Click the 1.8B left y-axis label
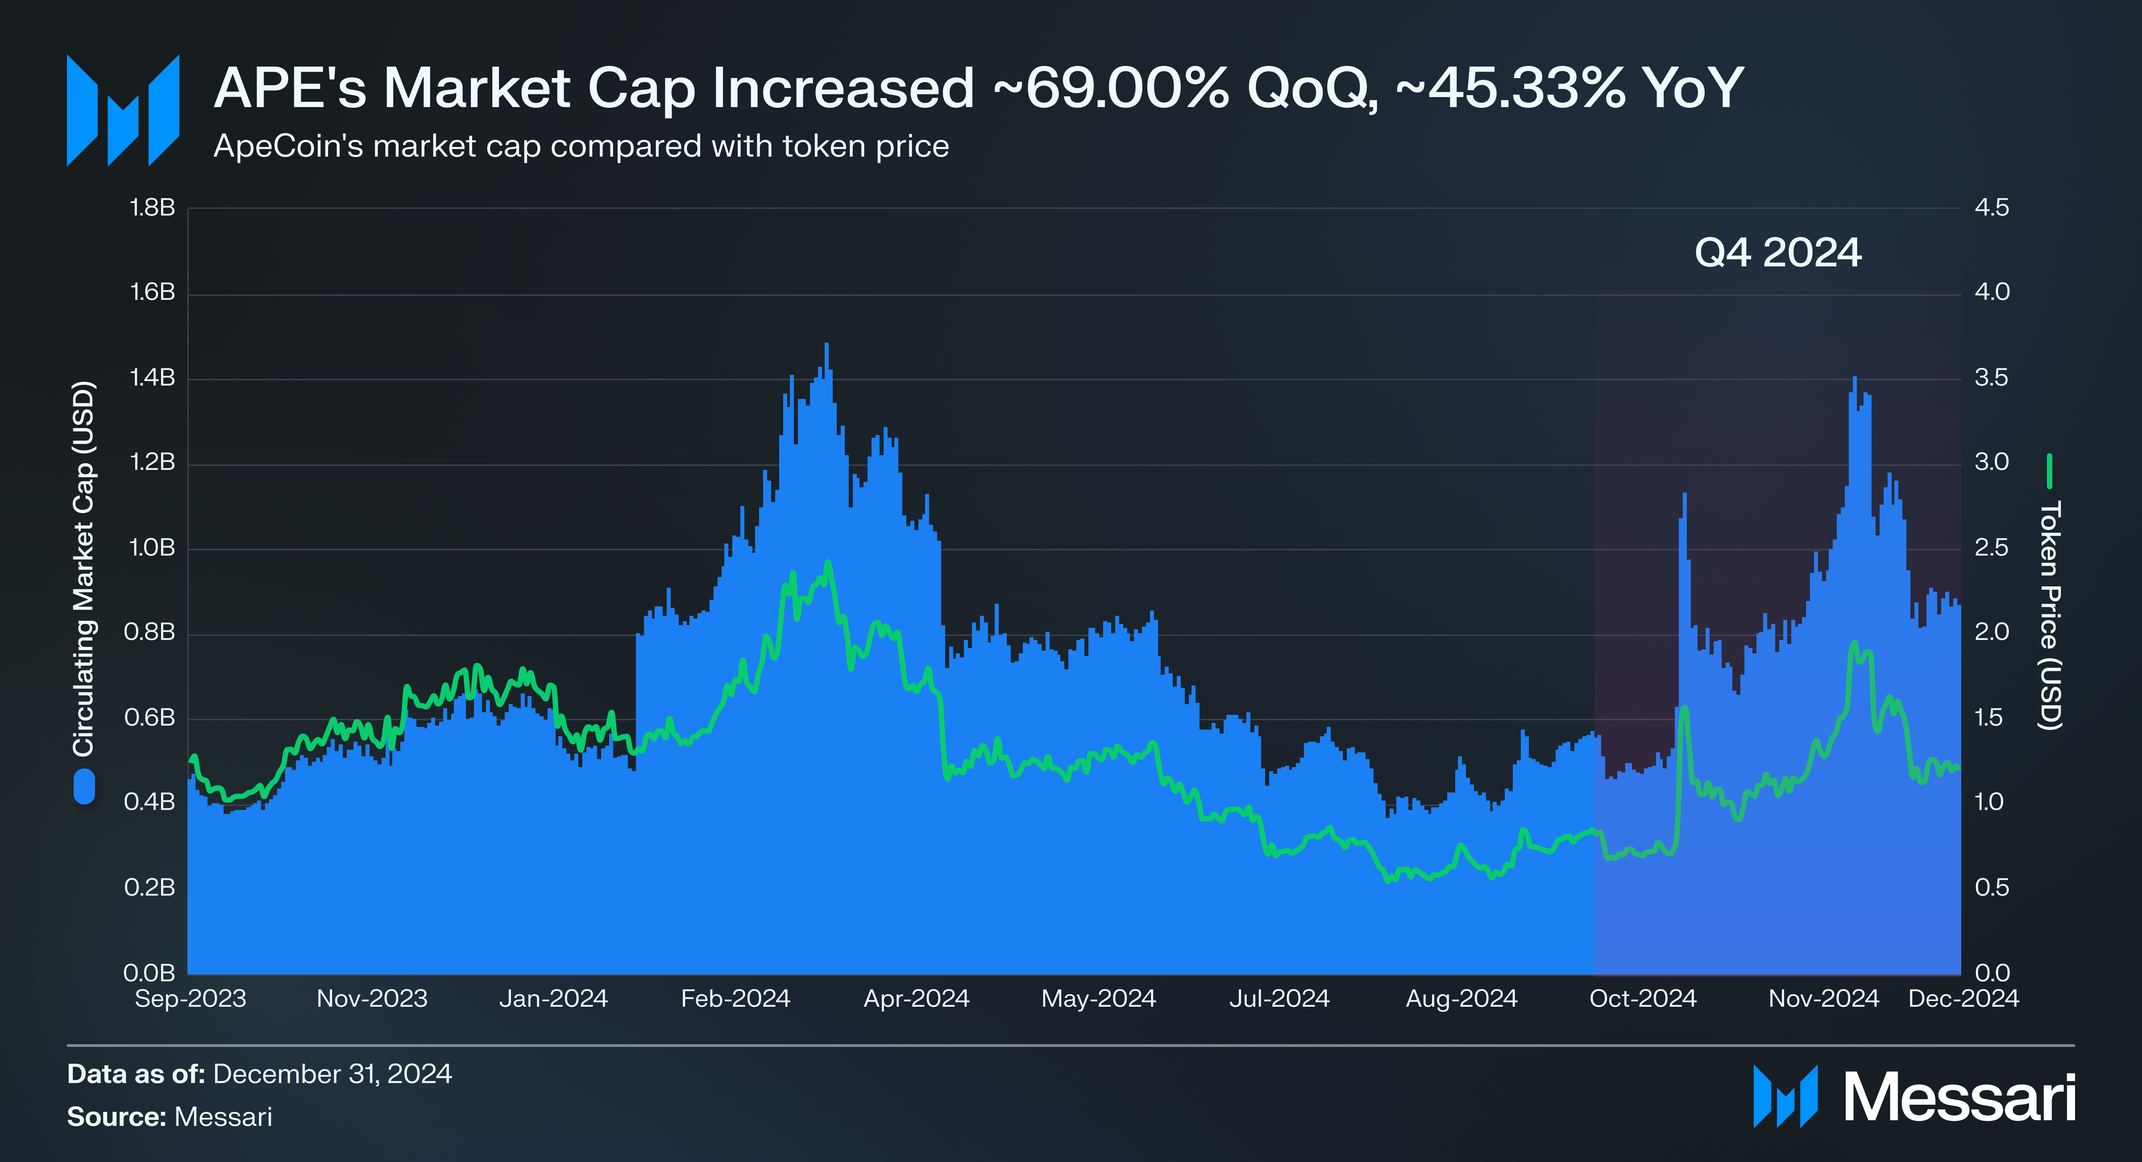Image resolution: width=2142 pixels, height=1162 pixels. (152, 208)
